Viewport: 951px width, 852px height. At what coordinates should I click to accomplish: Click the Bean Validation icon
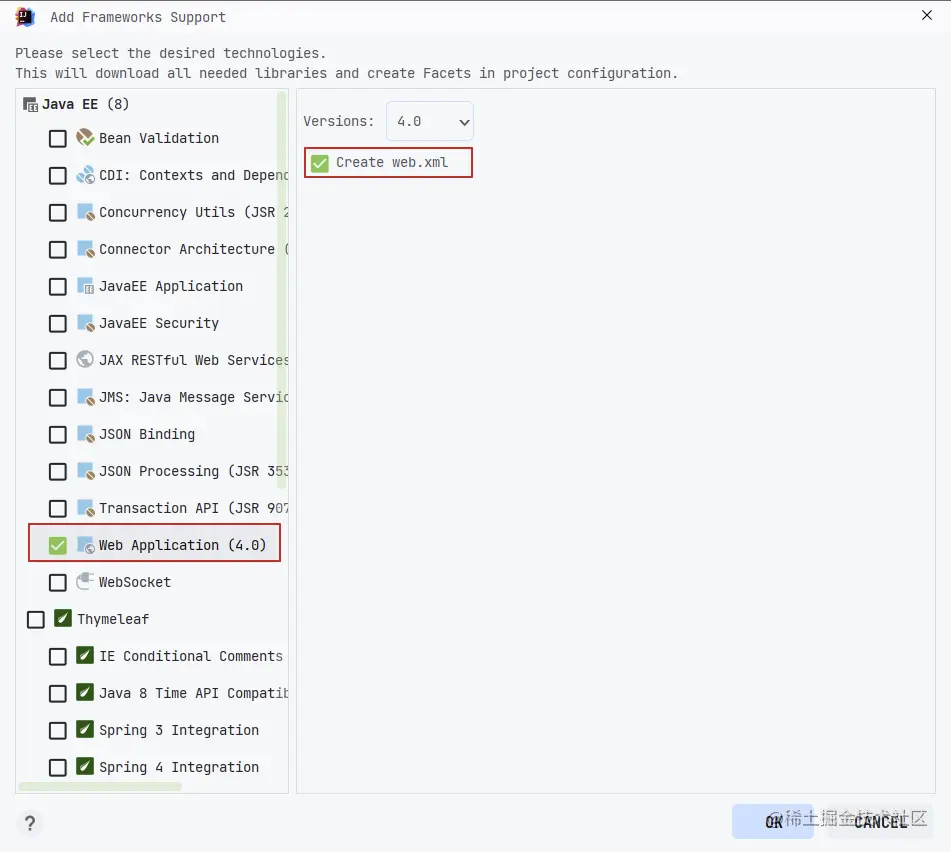pyautogui.click(x=85, y=138)
